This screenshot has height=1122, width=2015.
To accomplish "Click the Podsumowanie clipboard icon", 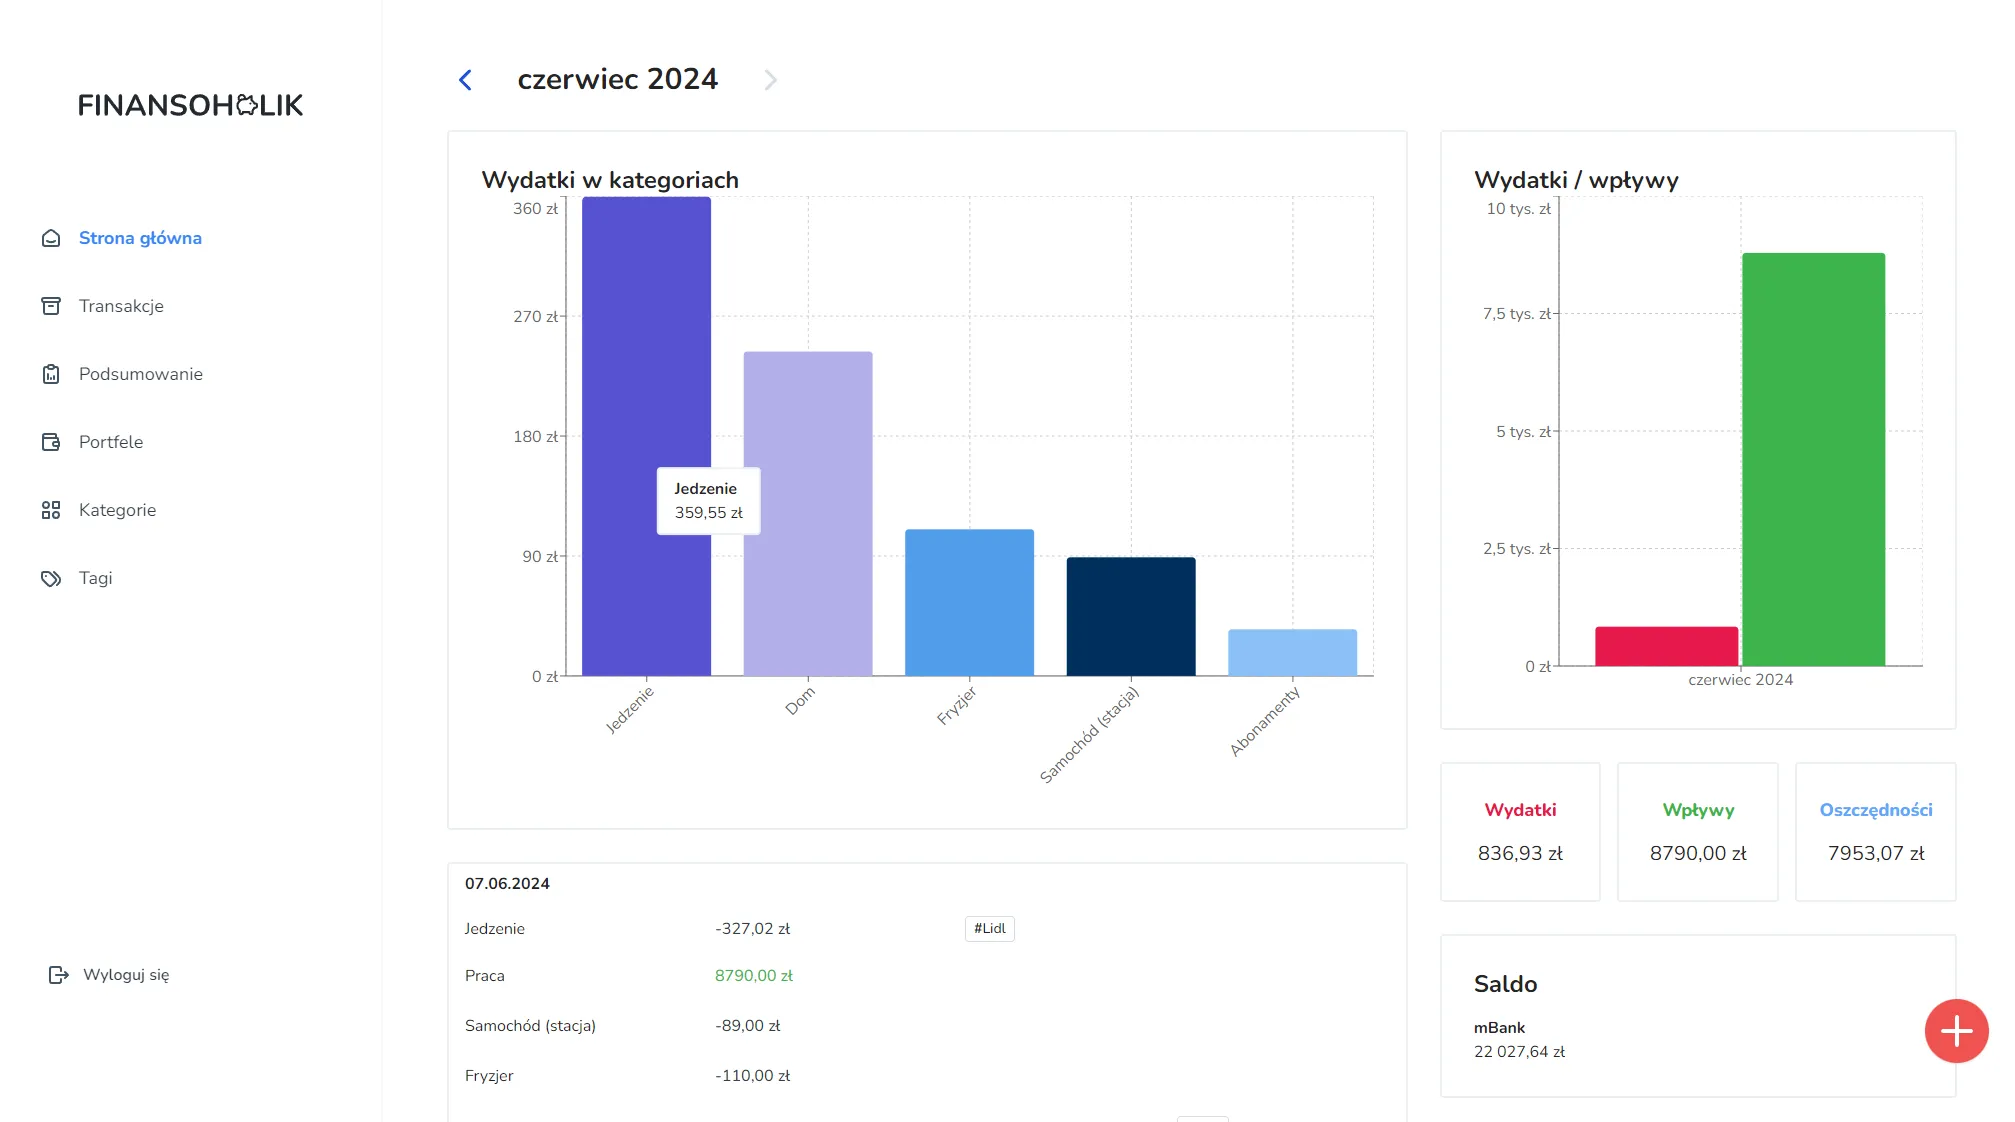I will [51, 374].
